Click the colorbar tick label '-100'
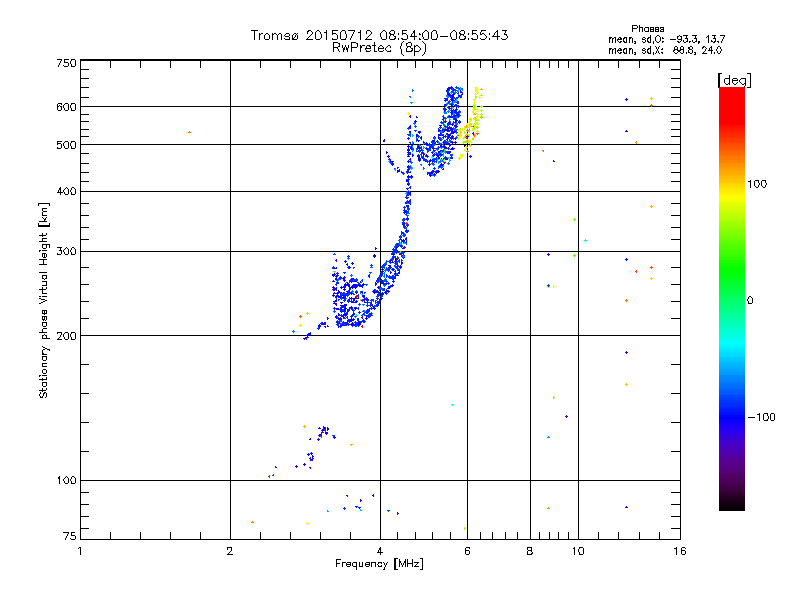Screen dimensions: 800x600 click(762, 417)
